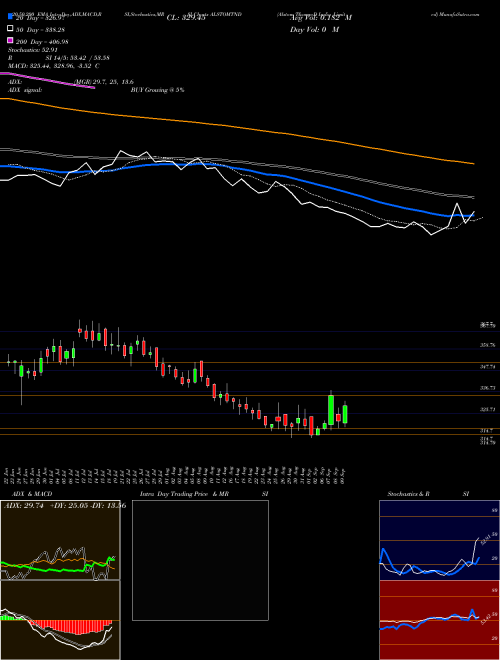500x660 pixels.
Task: Click the blue 20 Day legend swatch
Action: (11, 17)
